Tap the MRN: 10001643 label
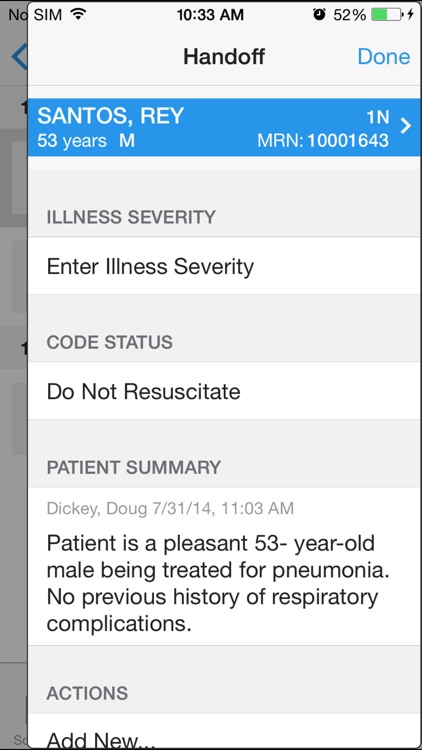 [323, 141]
